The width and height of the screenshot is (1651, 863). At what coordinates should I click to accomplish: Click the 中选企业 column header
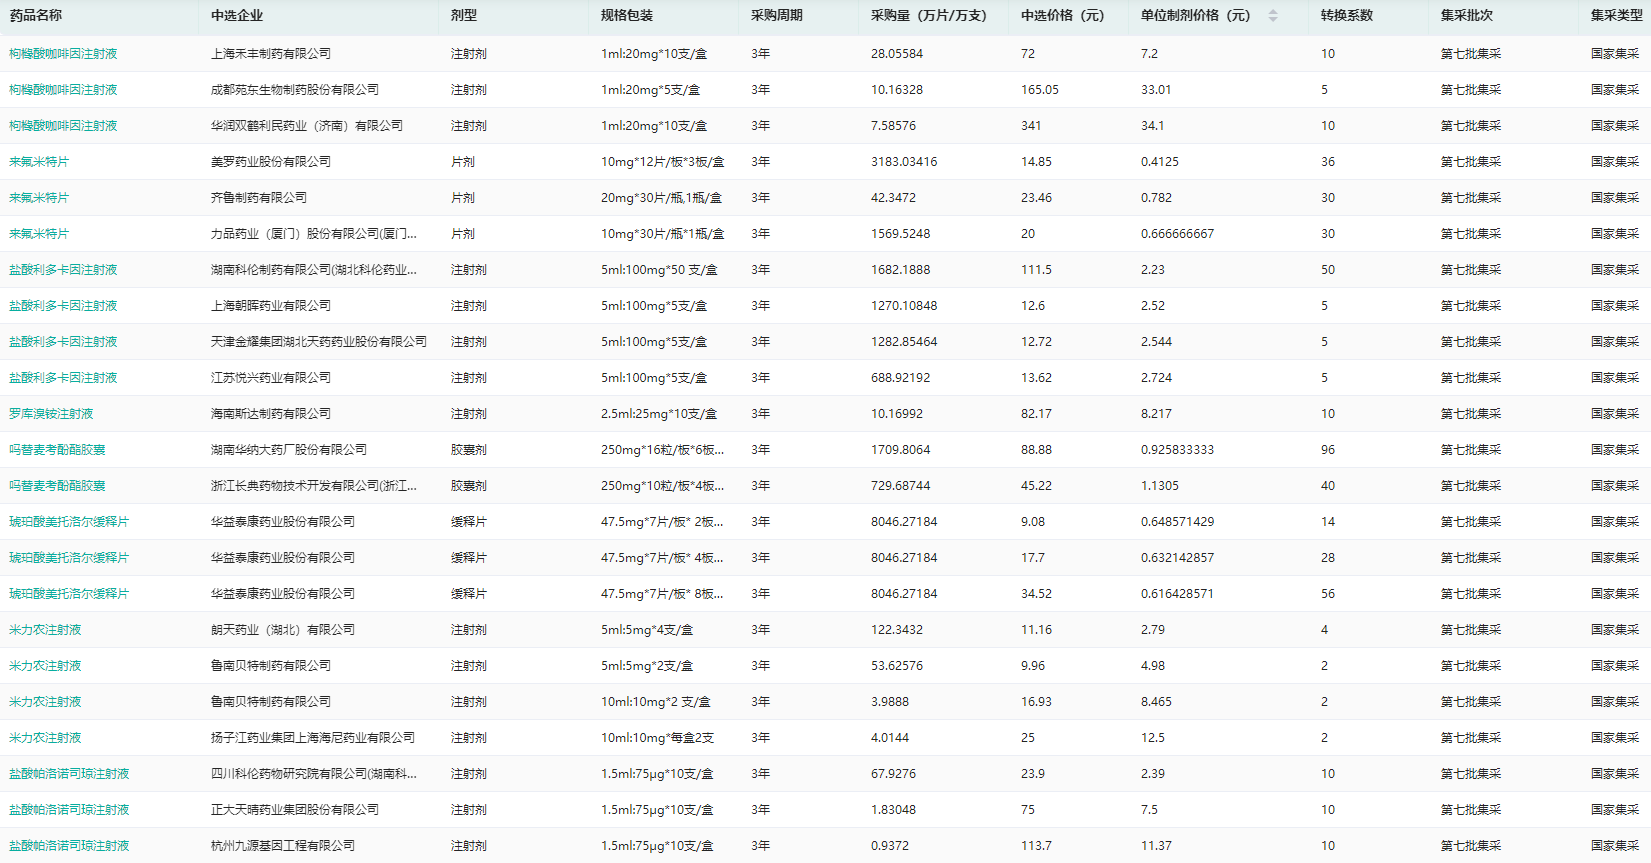pyautogui.click(x=237, y=16)
